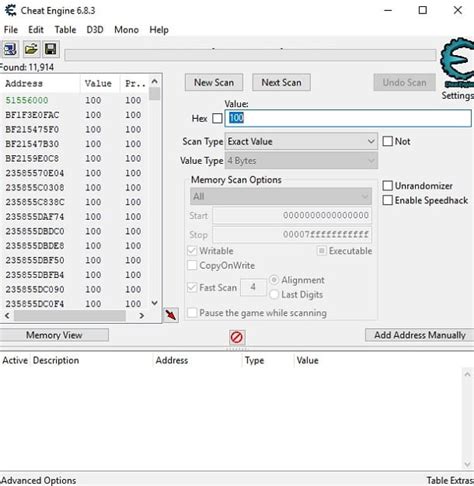Click the Cheat Engine logo settings icon
This screenshot has width=474, height=486.
(x=457, y=63)
